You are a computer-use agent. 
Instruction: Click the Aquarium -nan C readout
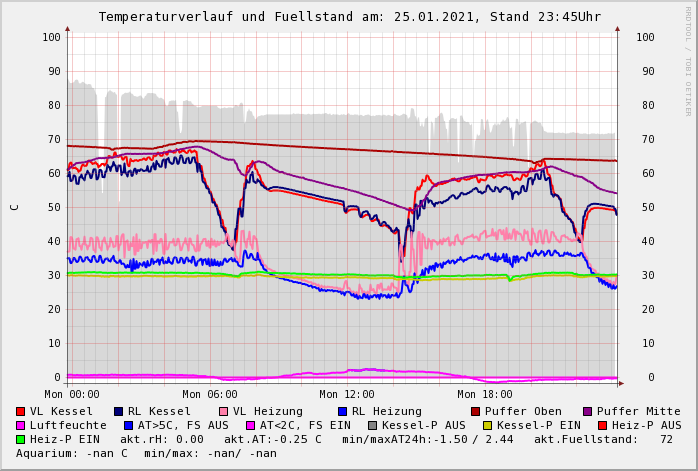click(x=78, y=453)
